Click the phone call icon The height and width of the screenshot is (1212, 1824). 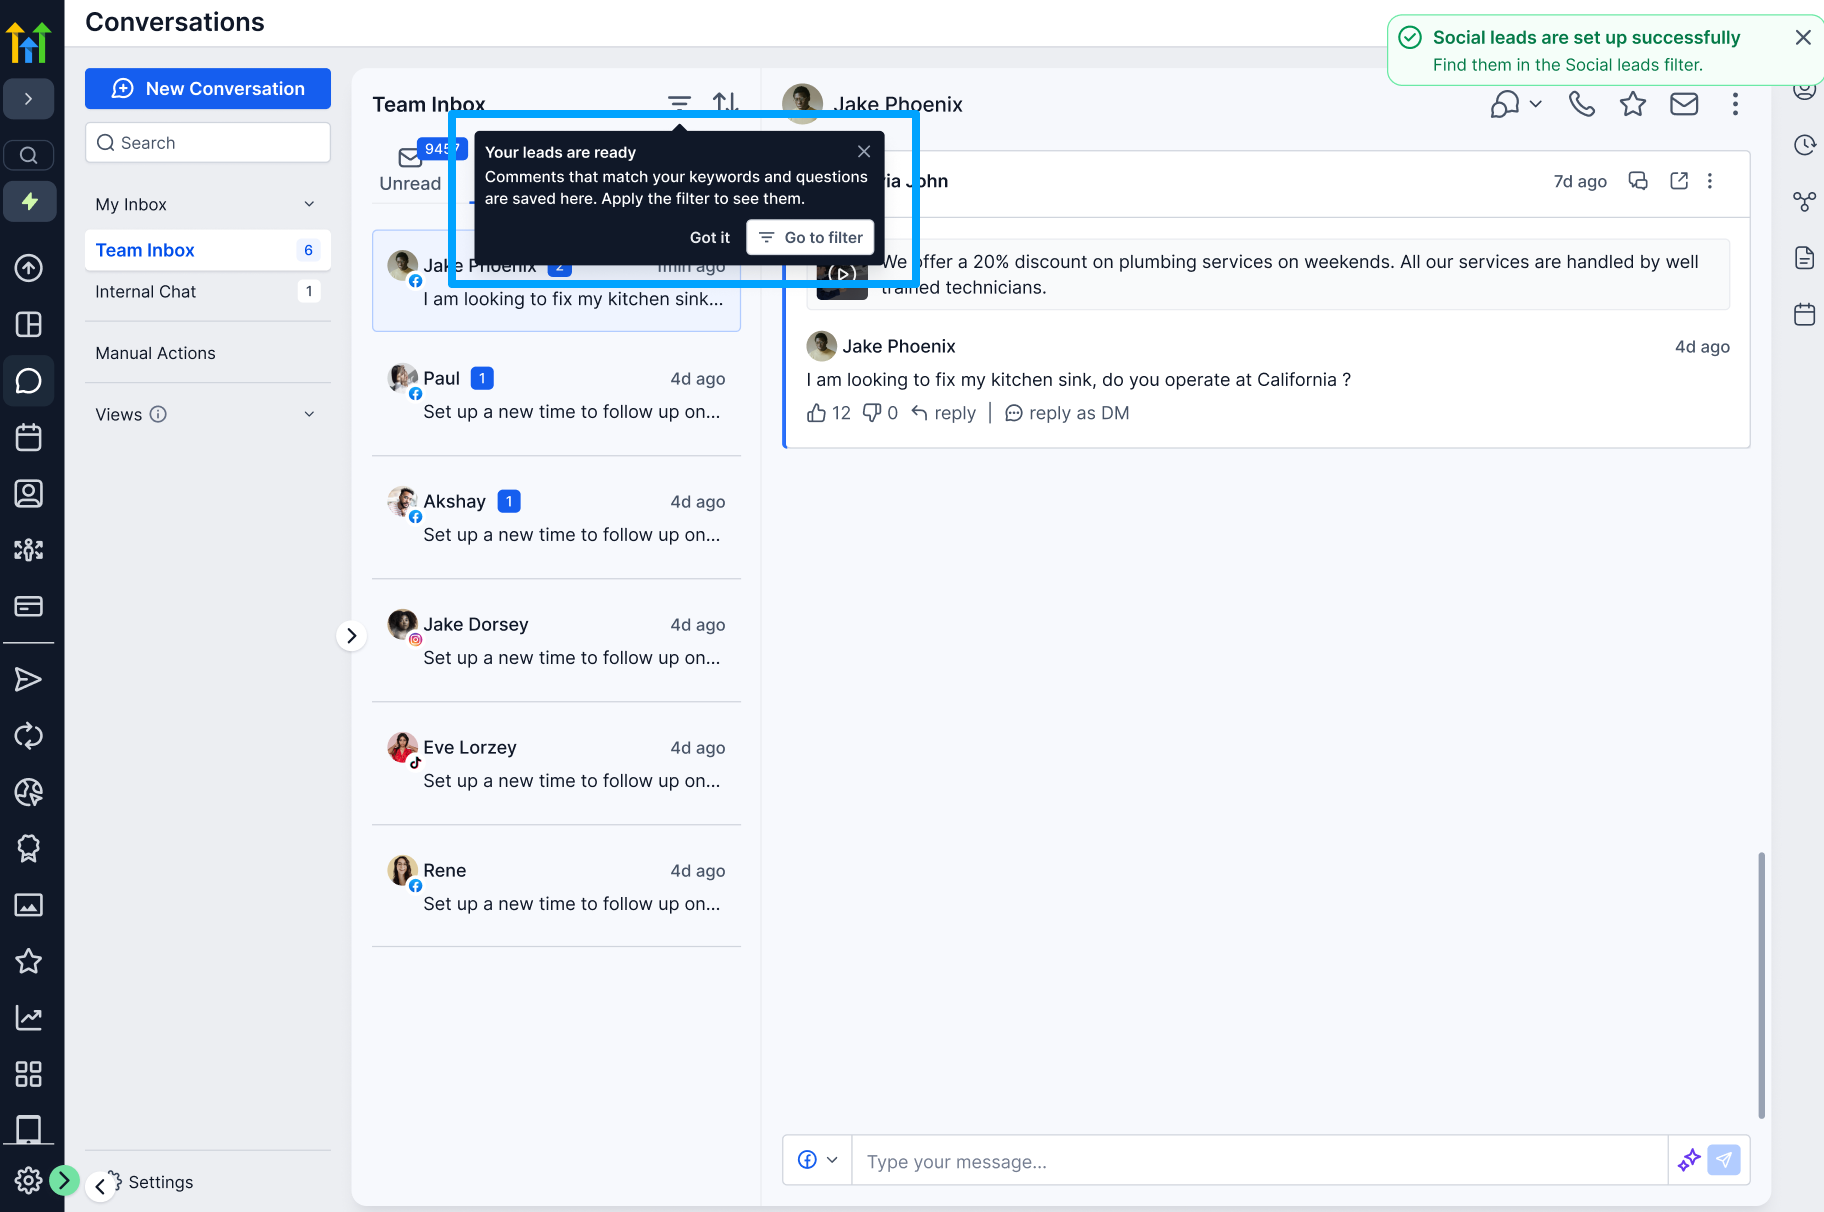coord(1581,104)
